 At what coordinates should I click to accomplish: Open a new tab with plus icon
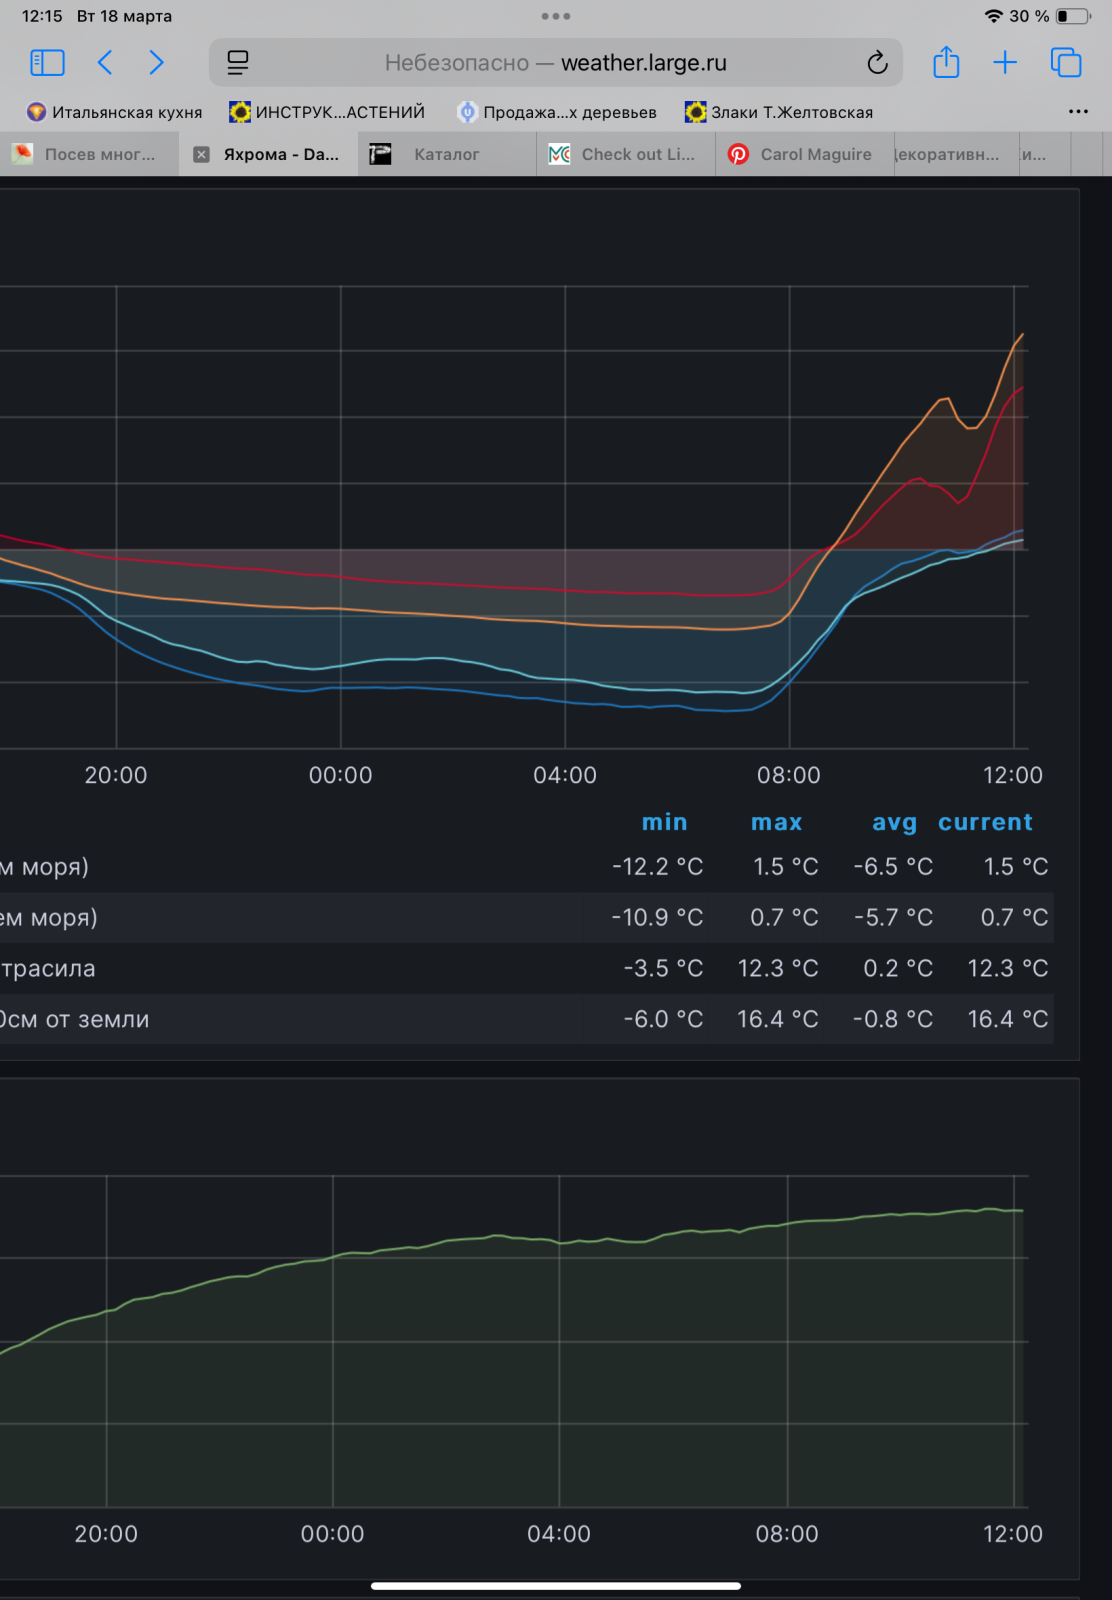pos(1004,63)
